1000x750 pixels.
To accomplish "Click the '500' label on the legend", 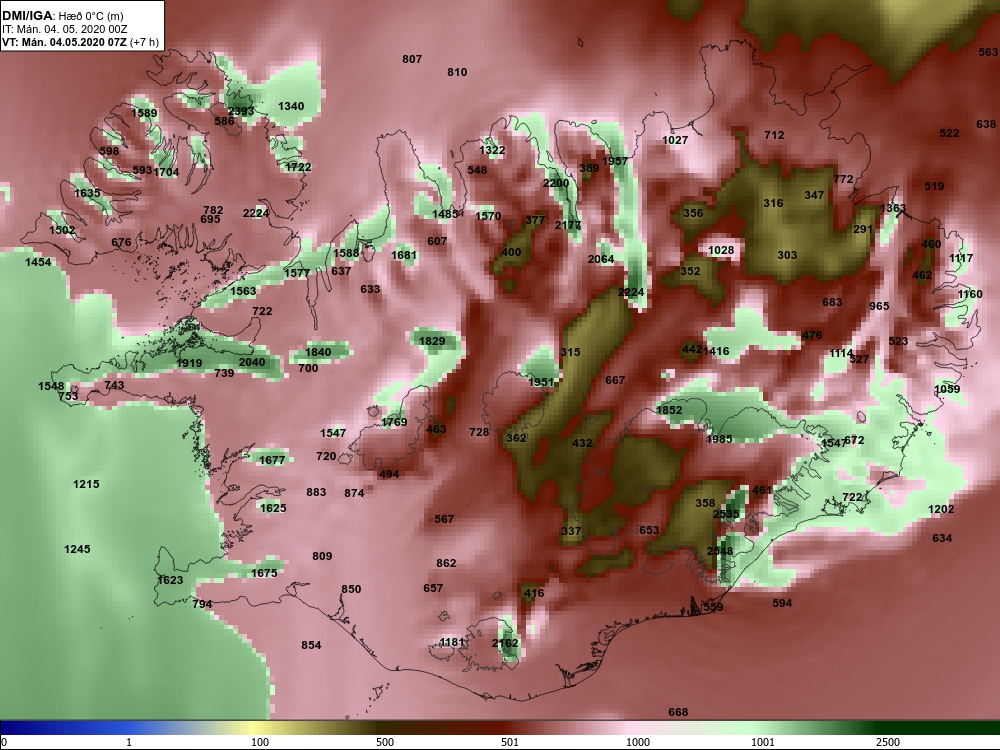I will coord(385,742).
